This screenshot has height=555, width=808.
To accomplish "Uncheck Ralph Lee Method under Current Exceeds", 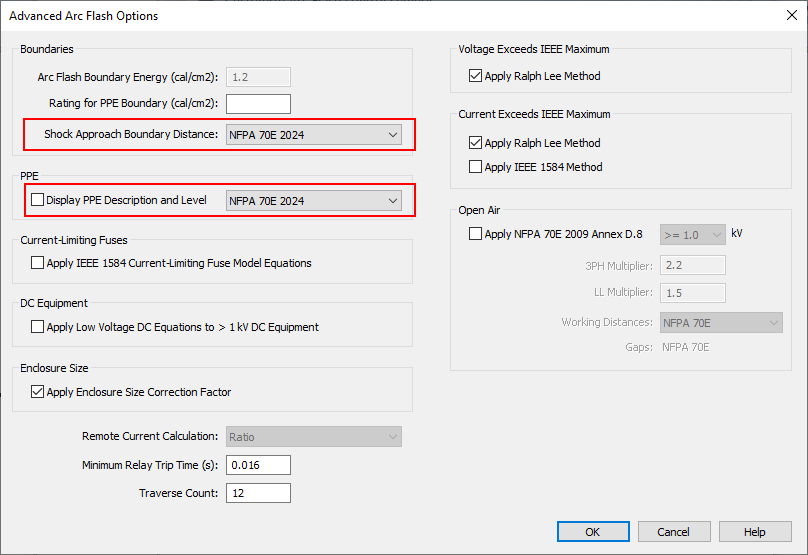I will pyautogui.click(x=476, y=143).
